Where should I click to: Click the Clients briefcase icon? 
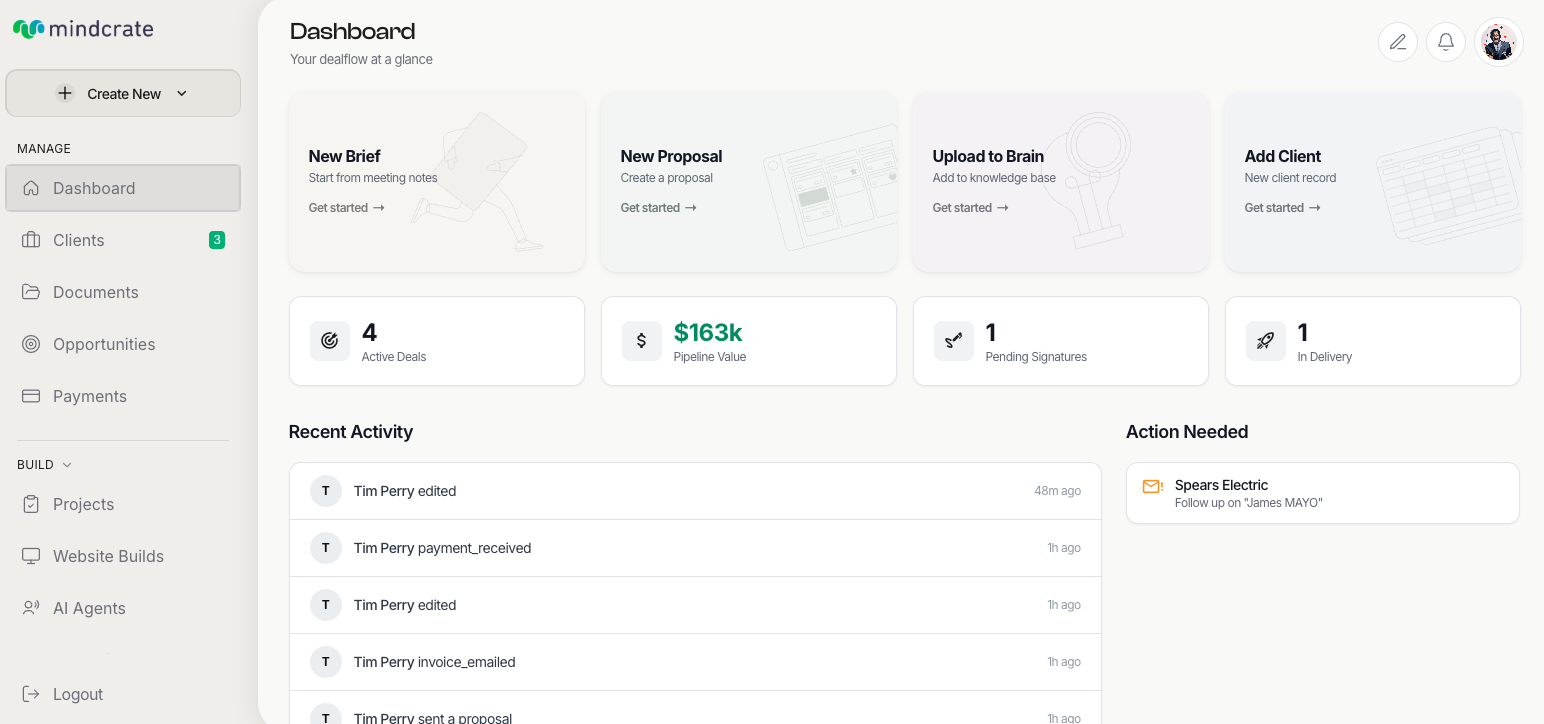coord(31,240)
